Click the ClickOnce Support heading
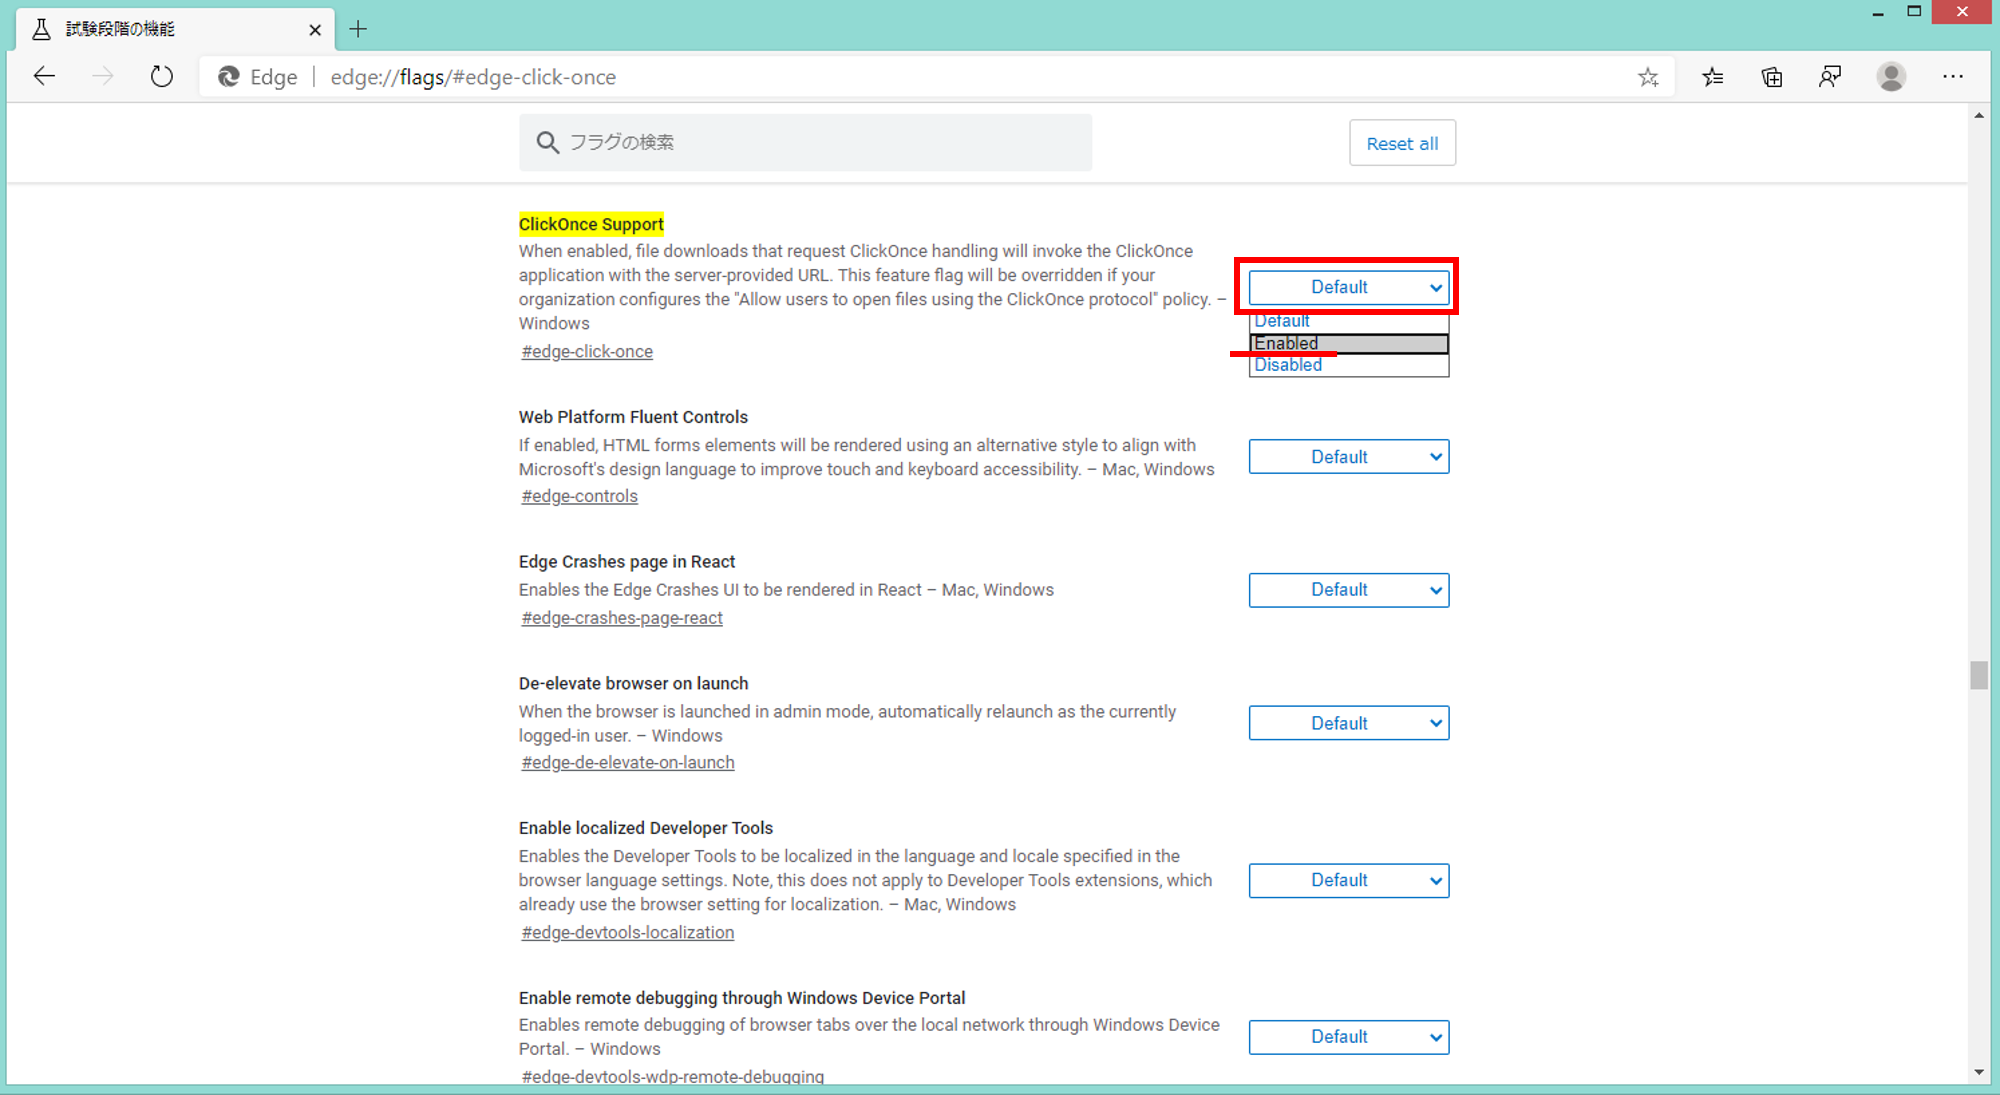 coord(591,224)
